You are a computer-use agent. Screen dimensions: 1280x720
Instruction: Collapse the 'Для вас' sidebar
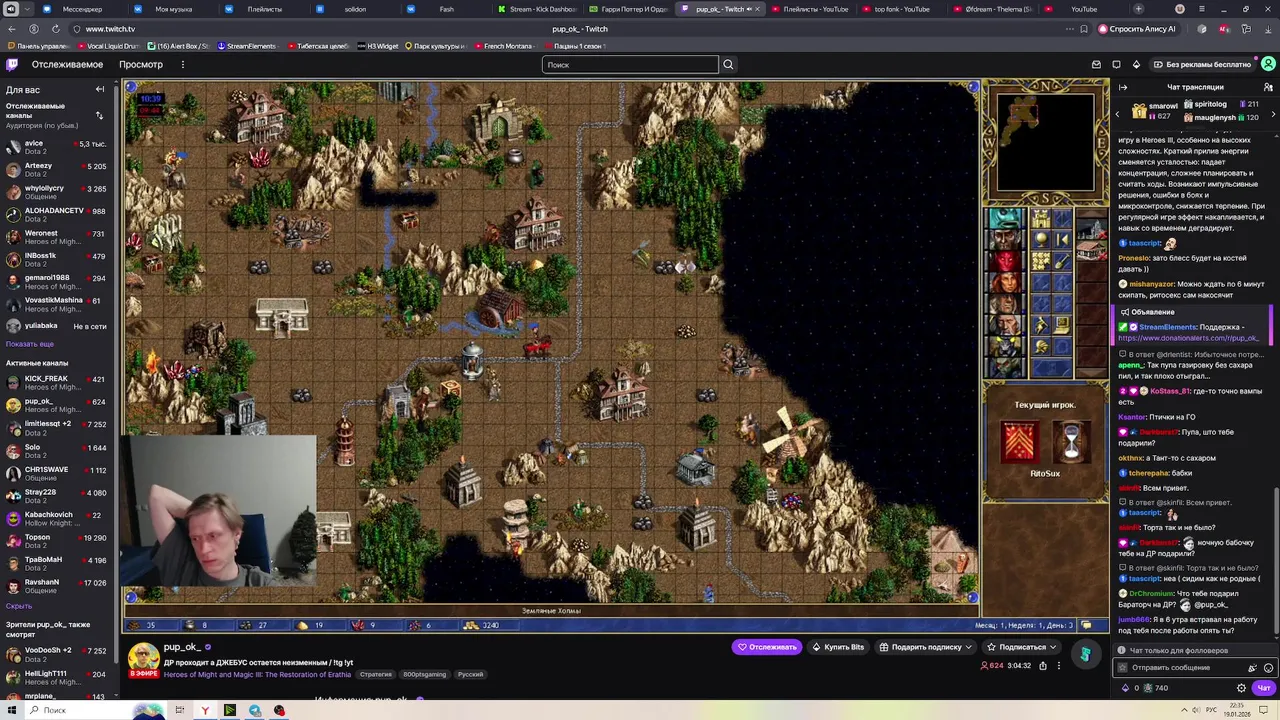(100, 89)
